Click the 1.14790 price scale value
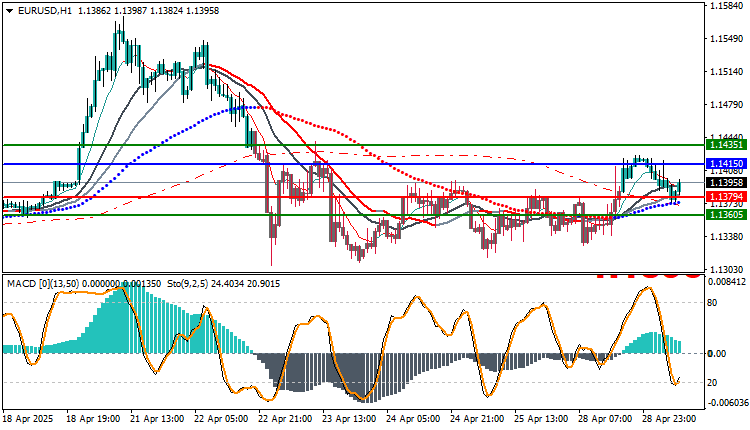The height and width of the screenshot is (430, 750). tap(727, 105)
